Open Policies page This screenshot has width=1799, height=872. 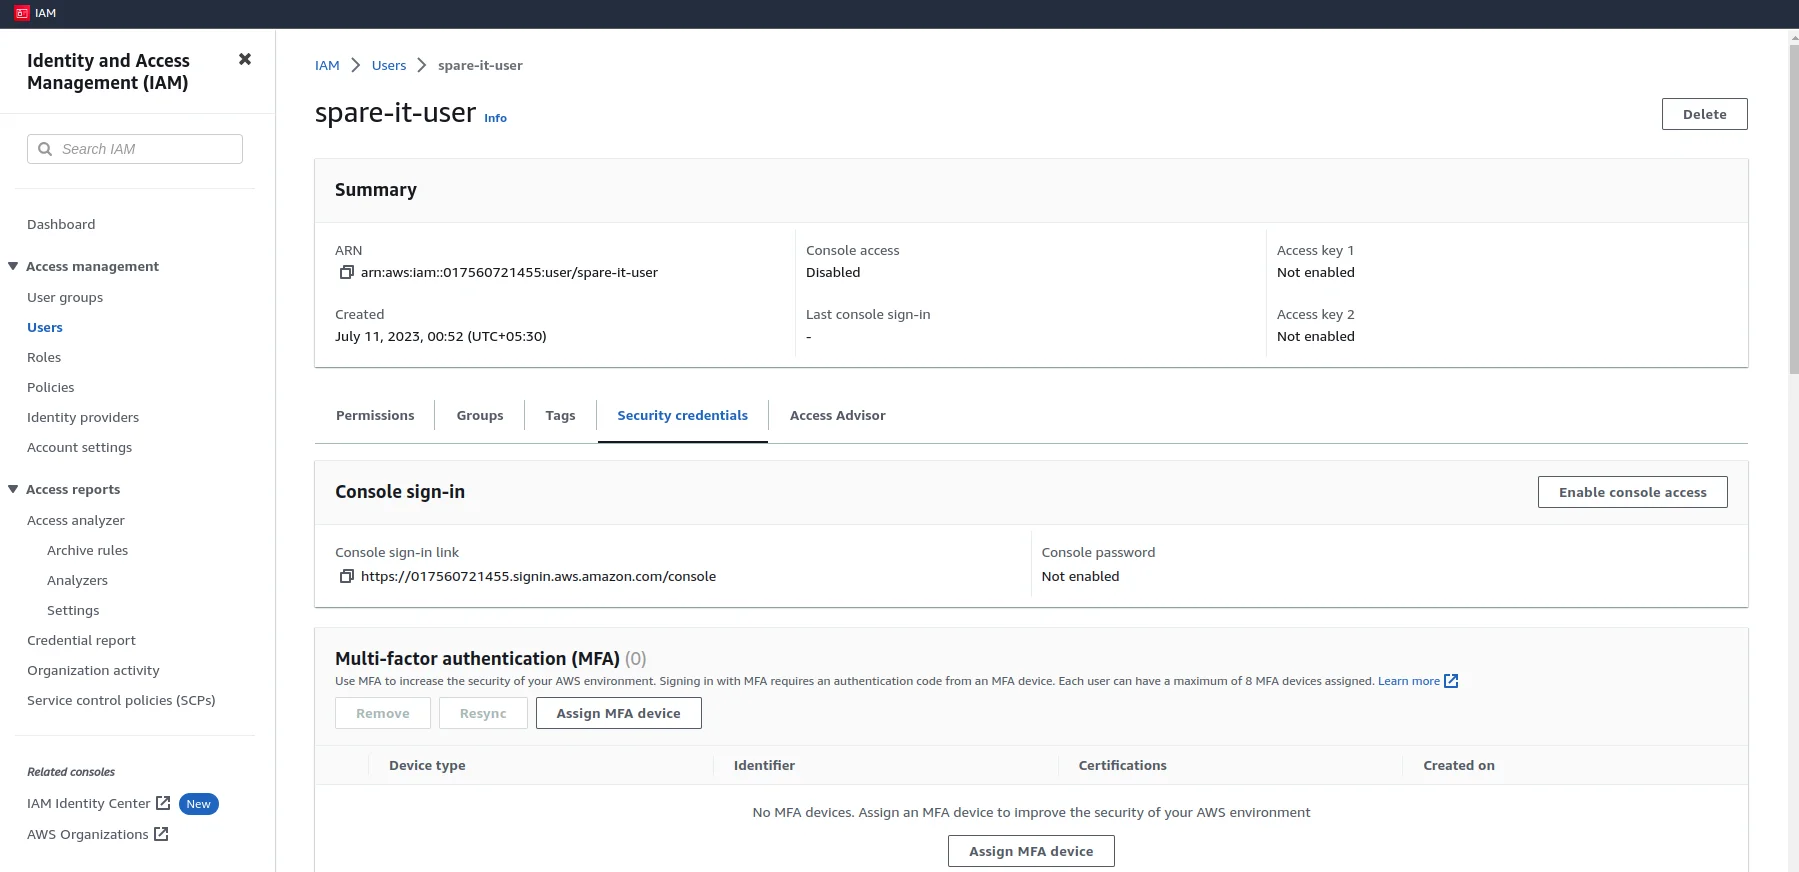coord(51,387)
